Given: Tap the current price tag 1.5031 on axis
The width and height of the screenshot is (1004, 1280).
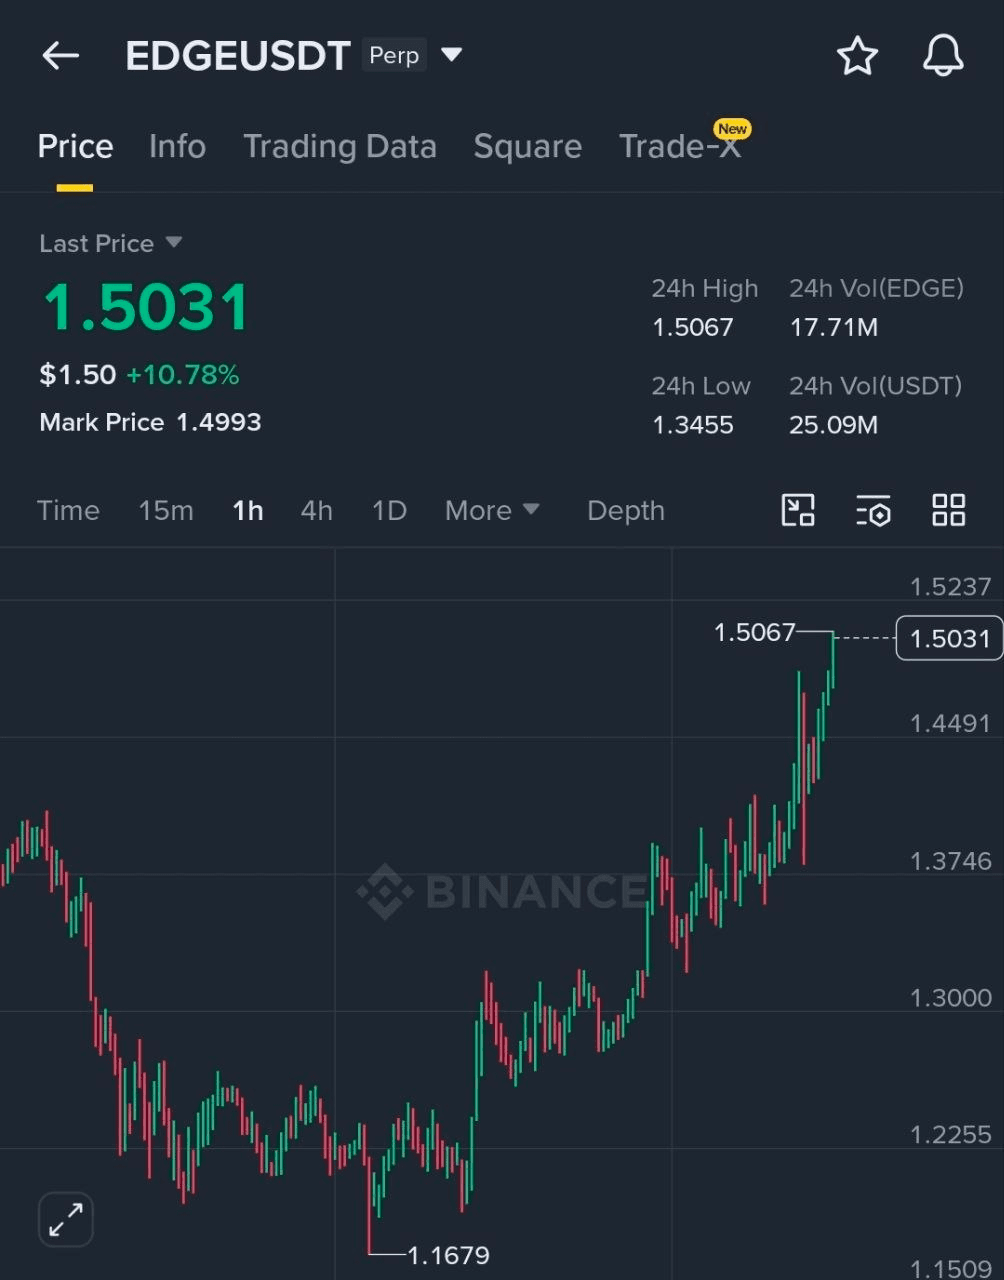Looking at the screenshot, I should 949,638.
